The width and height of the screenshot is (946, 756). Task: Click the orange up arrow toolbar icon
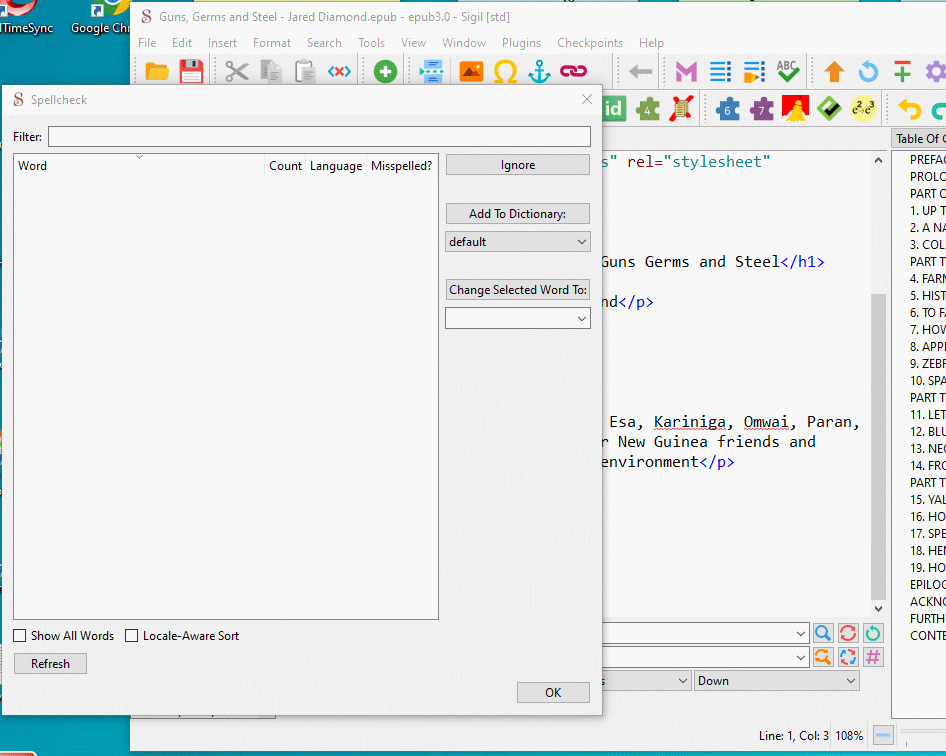click(x=834, y=72)
